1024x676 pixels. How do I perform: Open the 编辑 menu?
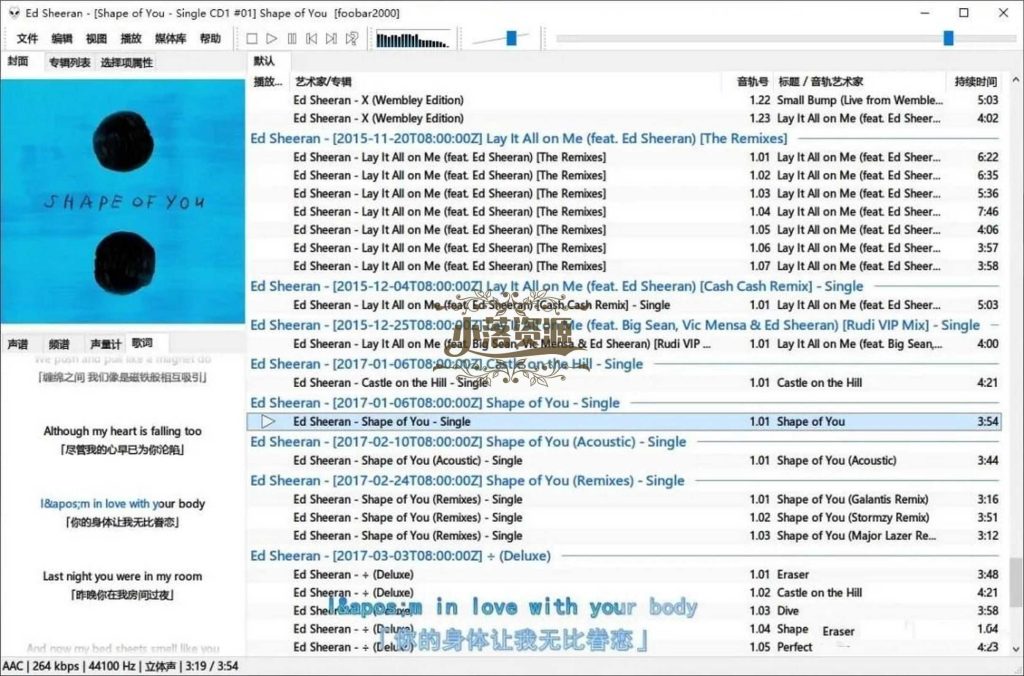click(x=61, y=39)
